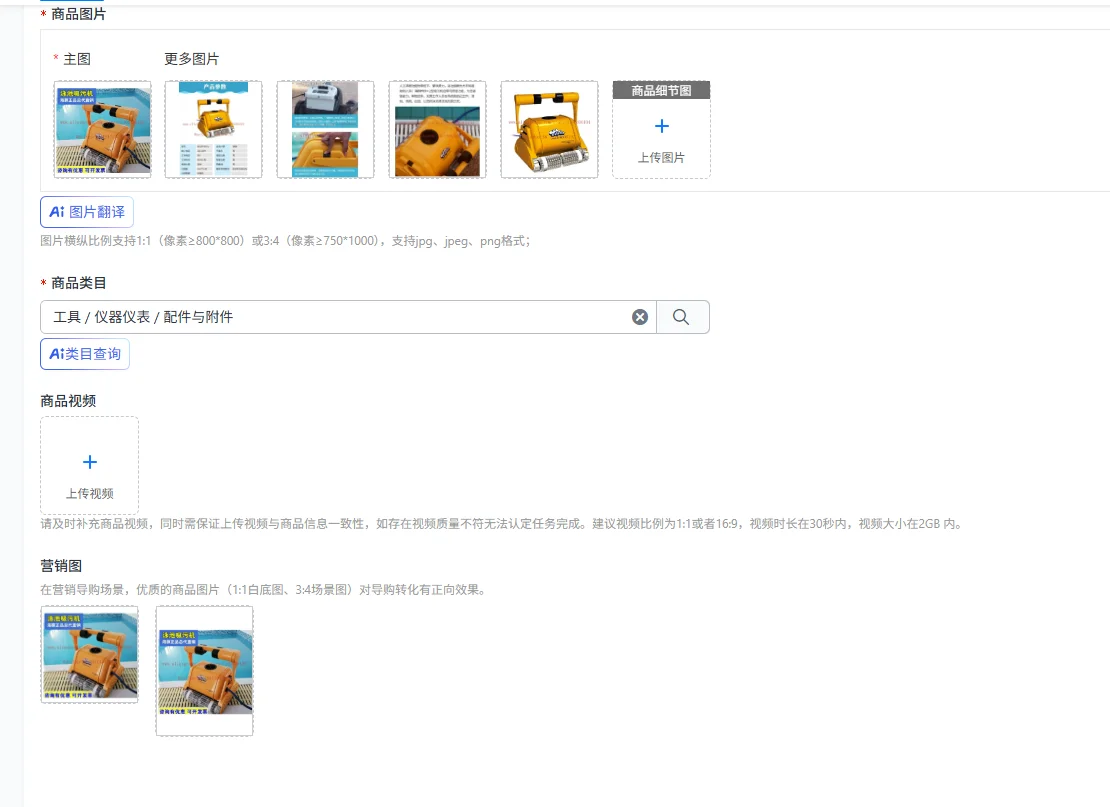Click the plus icon to upload detail image

662,126
